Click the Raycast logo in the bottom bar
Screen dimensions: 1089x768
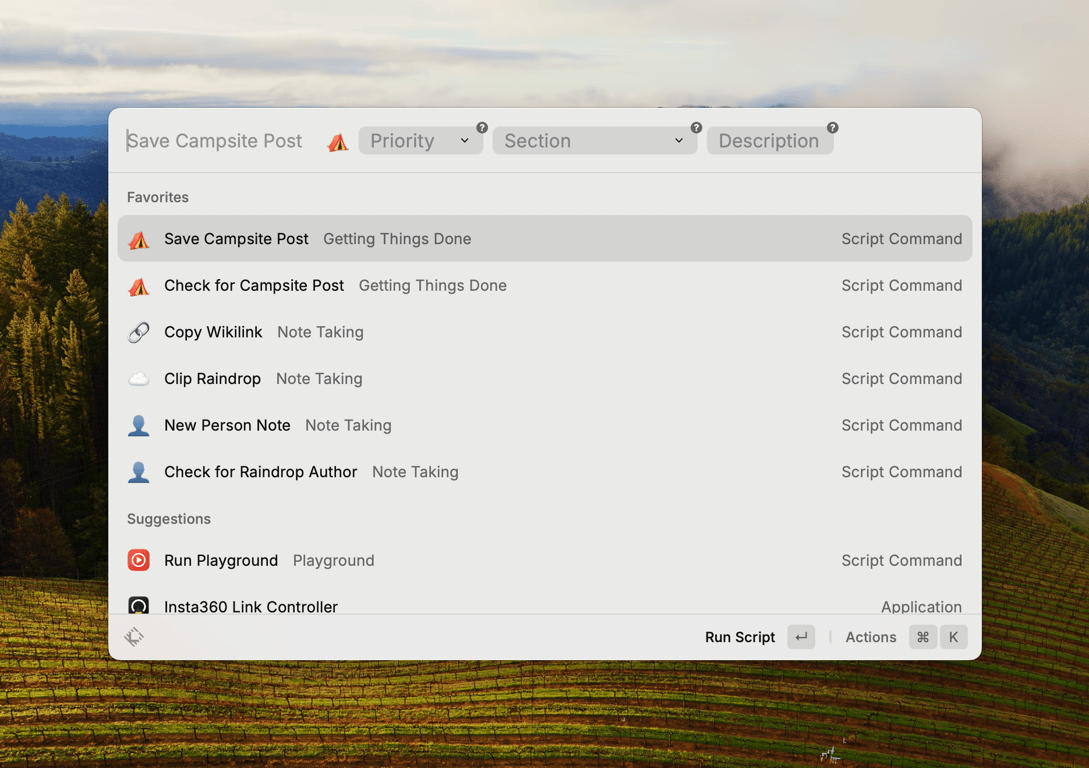coord(134,637)
